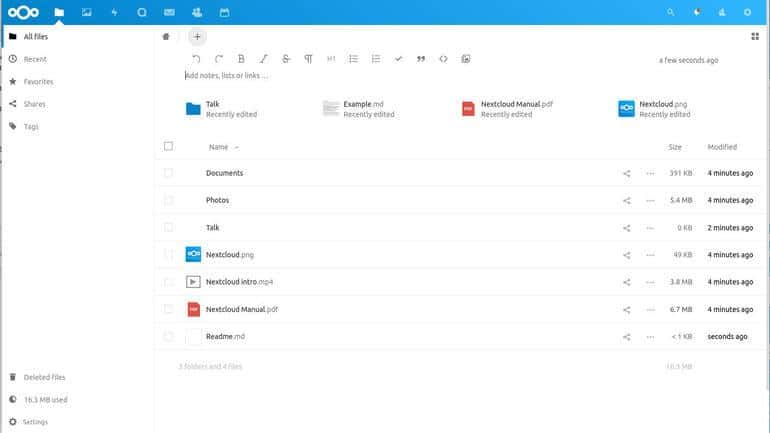Viewport: 770px width, 433px height.
Task: Share the Nextcloud.png file
Action: pos(627,255)
